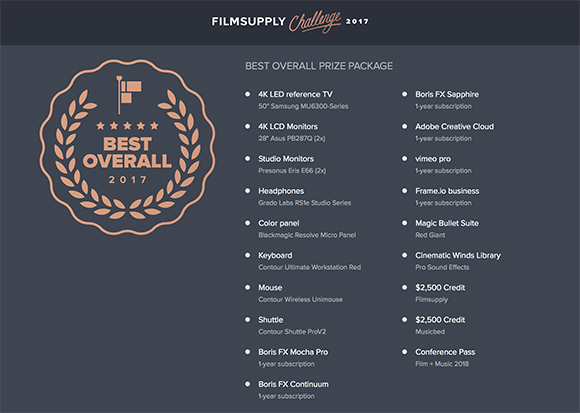Viewport: 580px width, 413px height.
Task: Click the bullet beside Conference Pass
Action: click(x=404, y=352)
